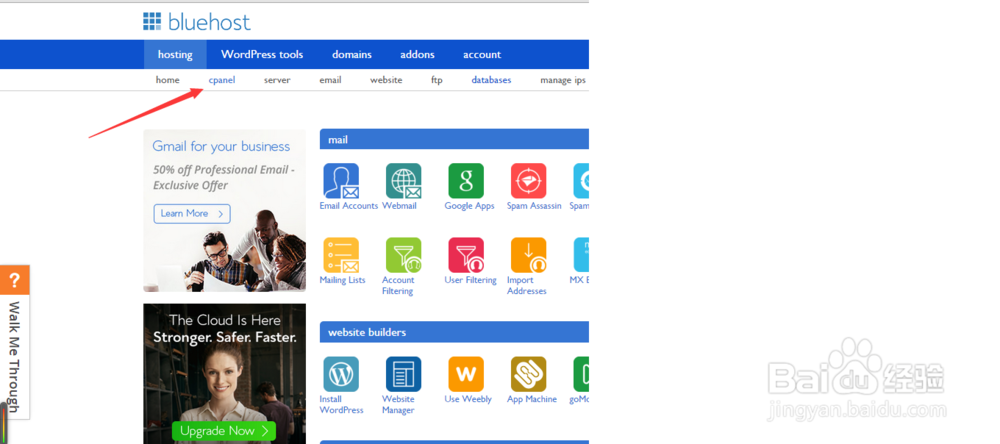Open the Spam Assassin icon

[x=529, y=181]
